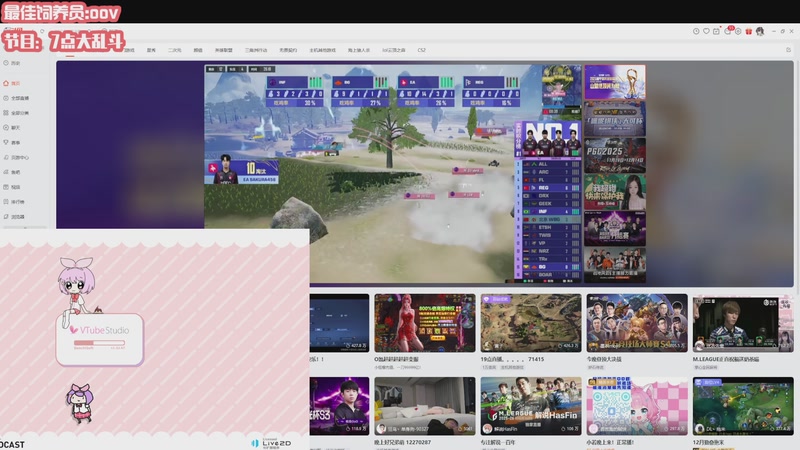
Task: Open the four-squares categories sidebar icon
Action: [6, 113]
